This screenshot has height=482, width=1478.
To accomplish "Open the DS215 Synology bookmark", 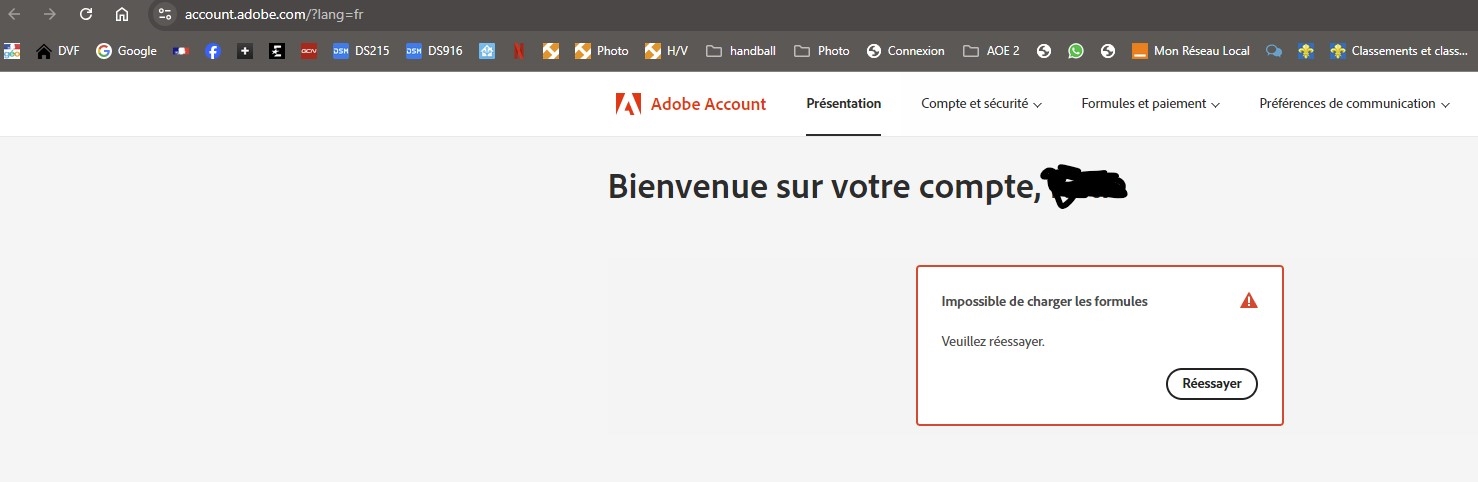I will 361,51.
